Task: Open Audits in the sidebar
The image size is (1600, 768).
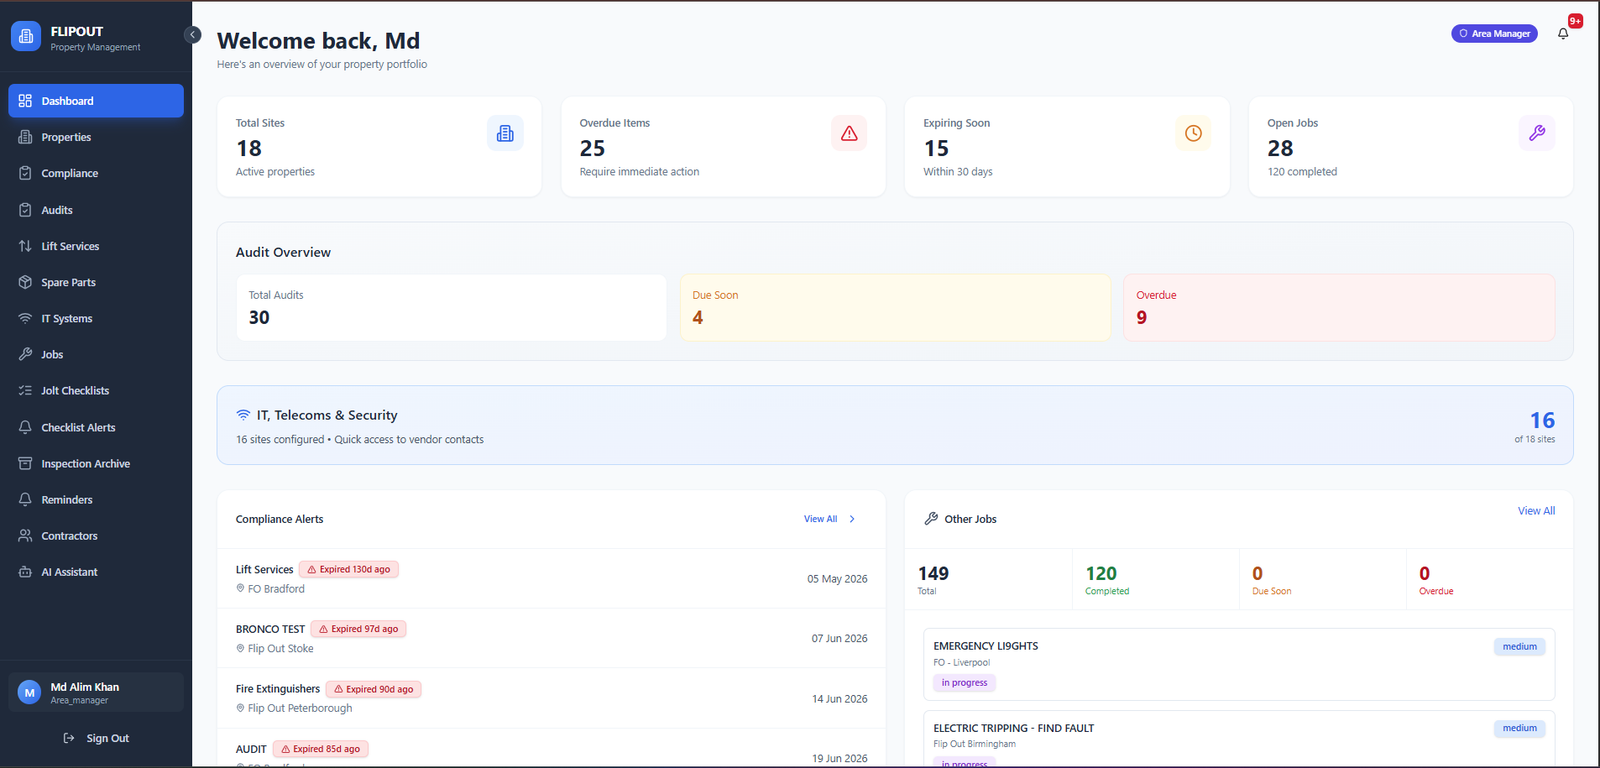Action: click(96, 210)
